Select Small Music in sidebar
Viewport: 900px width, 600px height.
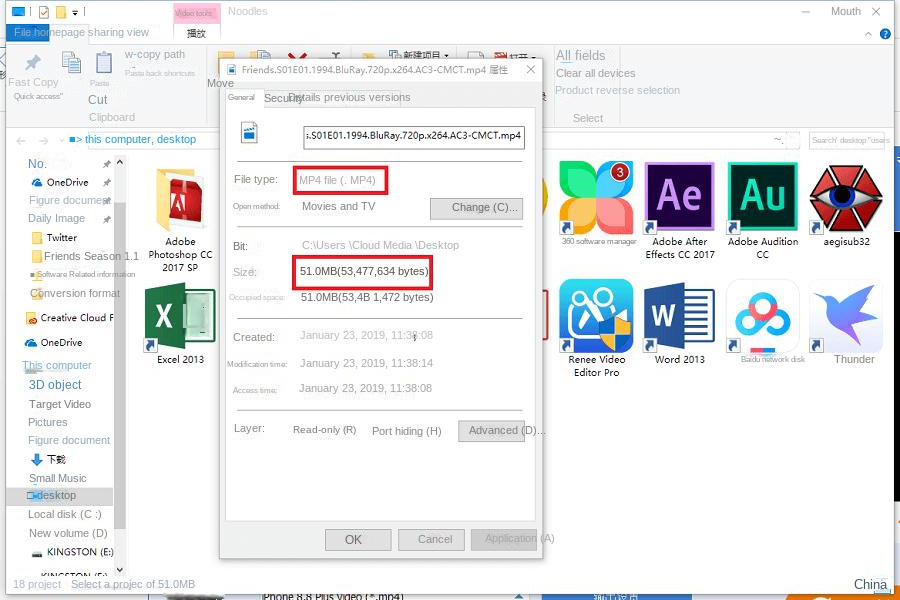click(57, 478)
